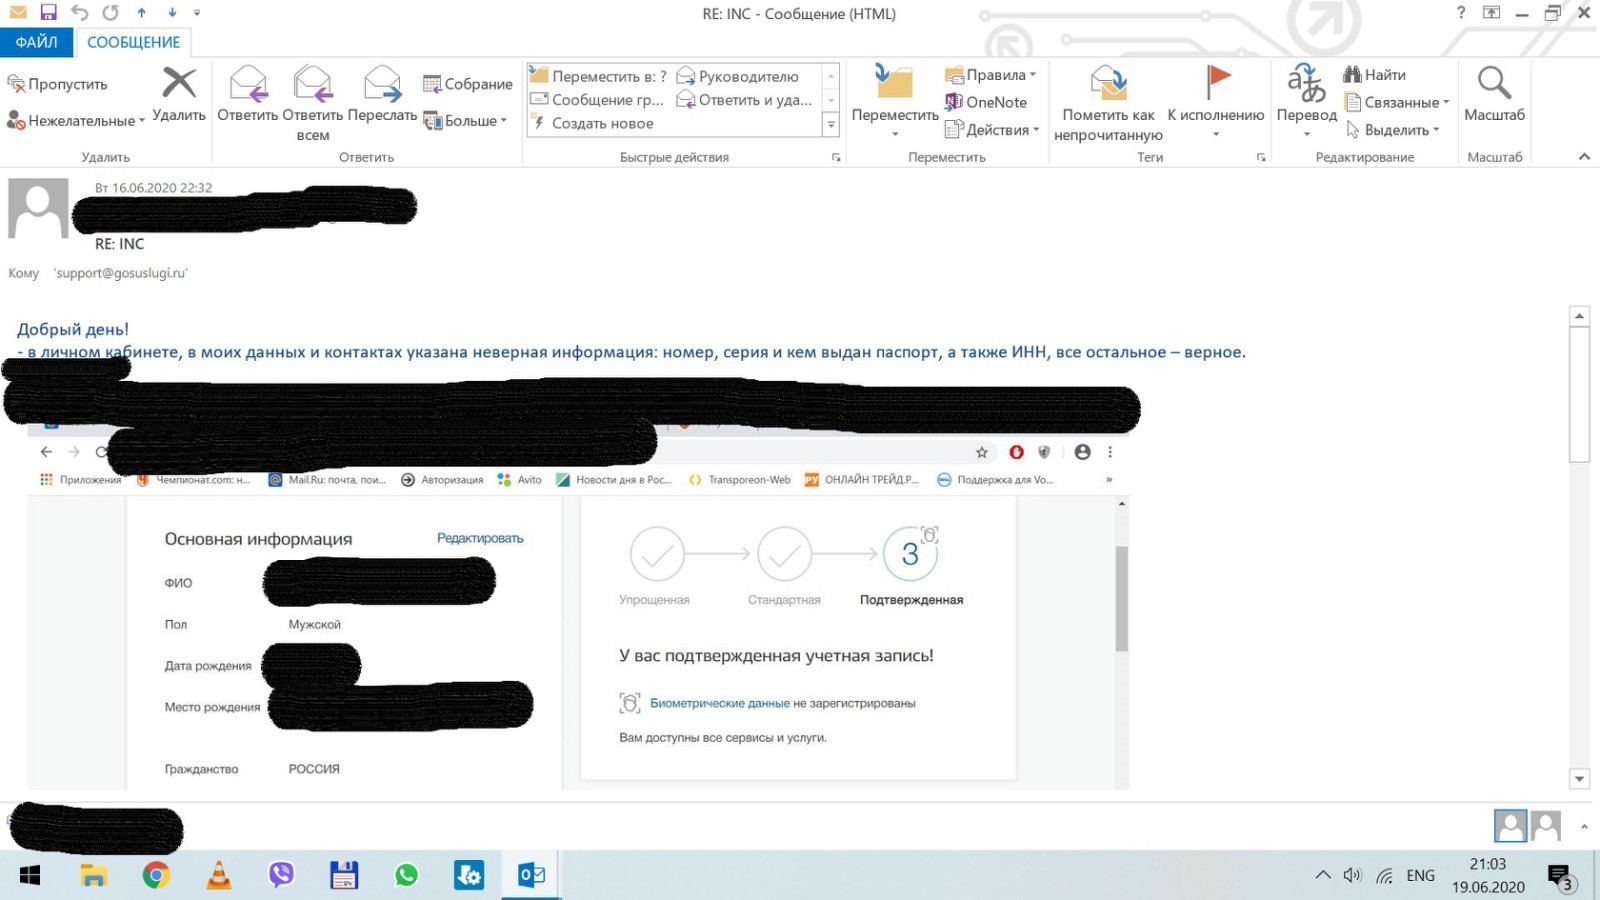Reply to the message with Ответить
The image size is (1600, 900).
pos(247,95)
